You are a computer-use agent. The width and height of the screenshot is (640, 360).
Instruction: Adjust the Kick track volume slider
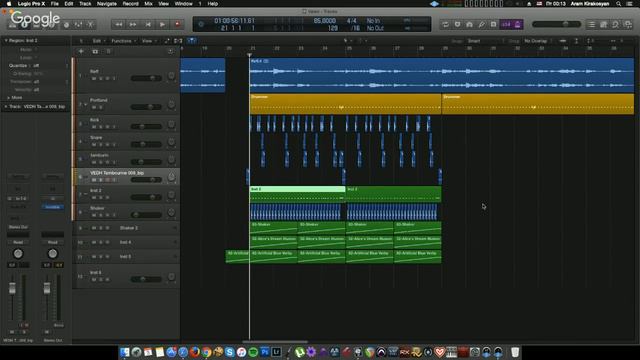pos(146,127)
